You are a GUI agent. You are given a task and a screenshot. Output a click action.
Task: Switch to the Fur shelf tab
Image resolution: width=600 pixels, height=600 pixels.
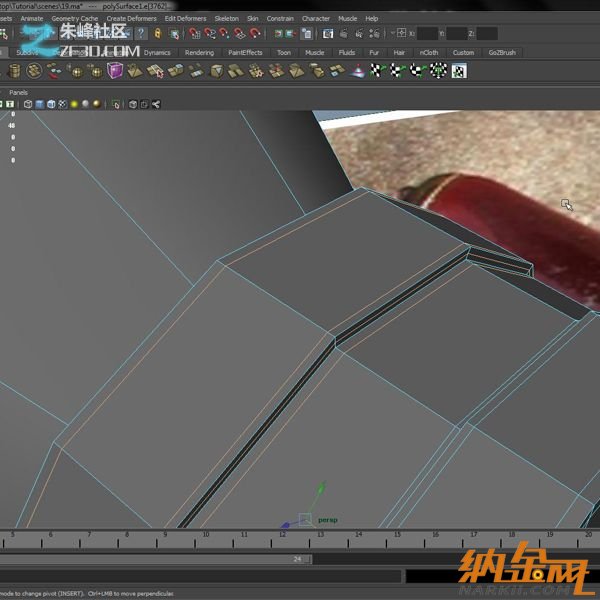pos(374,52)
